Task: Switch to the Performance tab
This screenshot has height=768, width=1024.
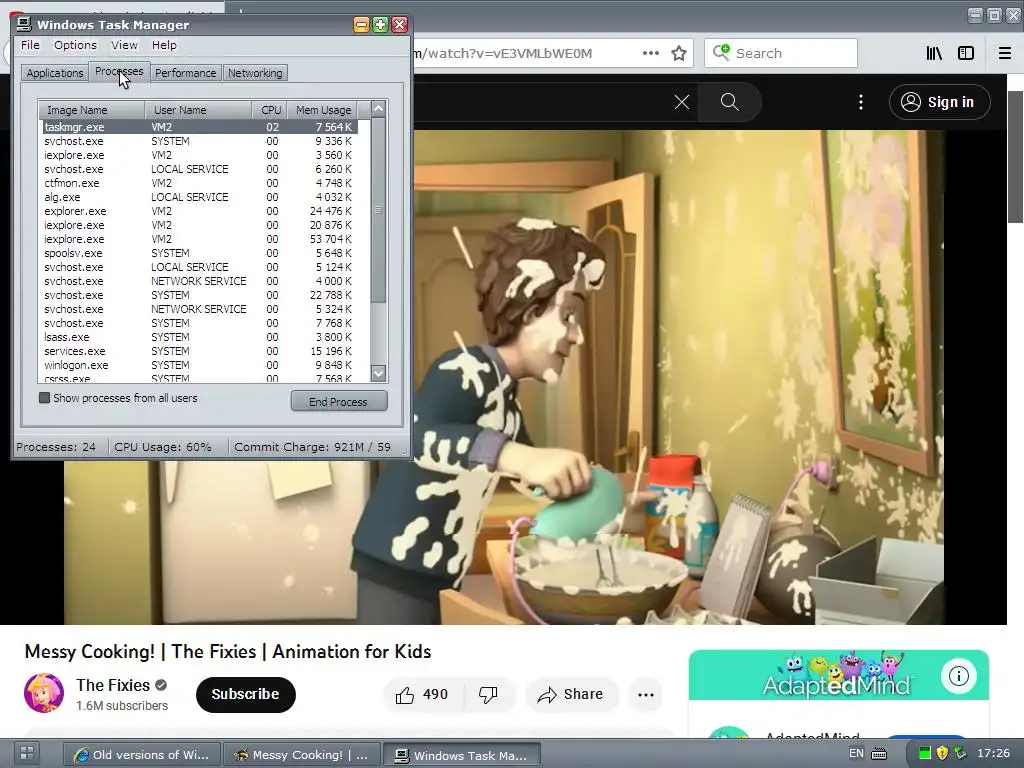Action: tap(185, 73)
